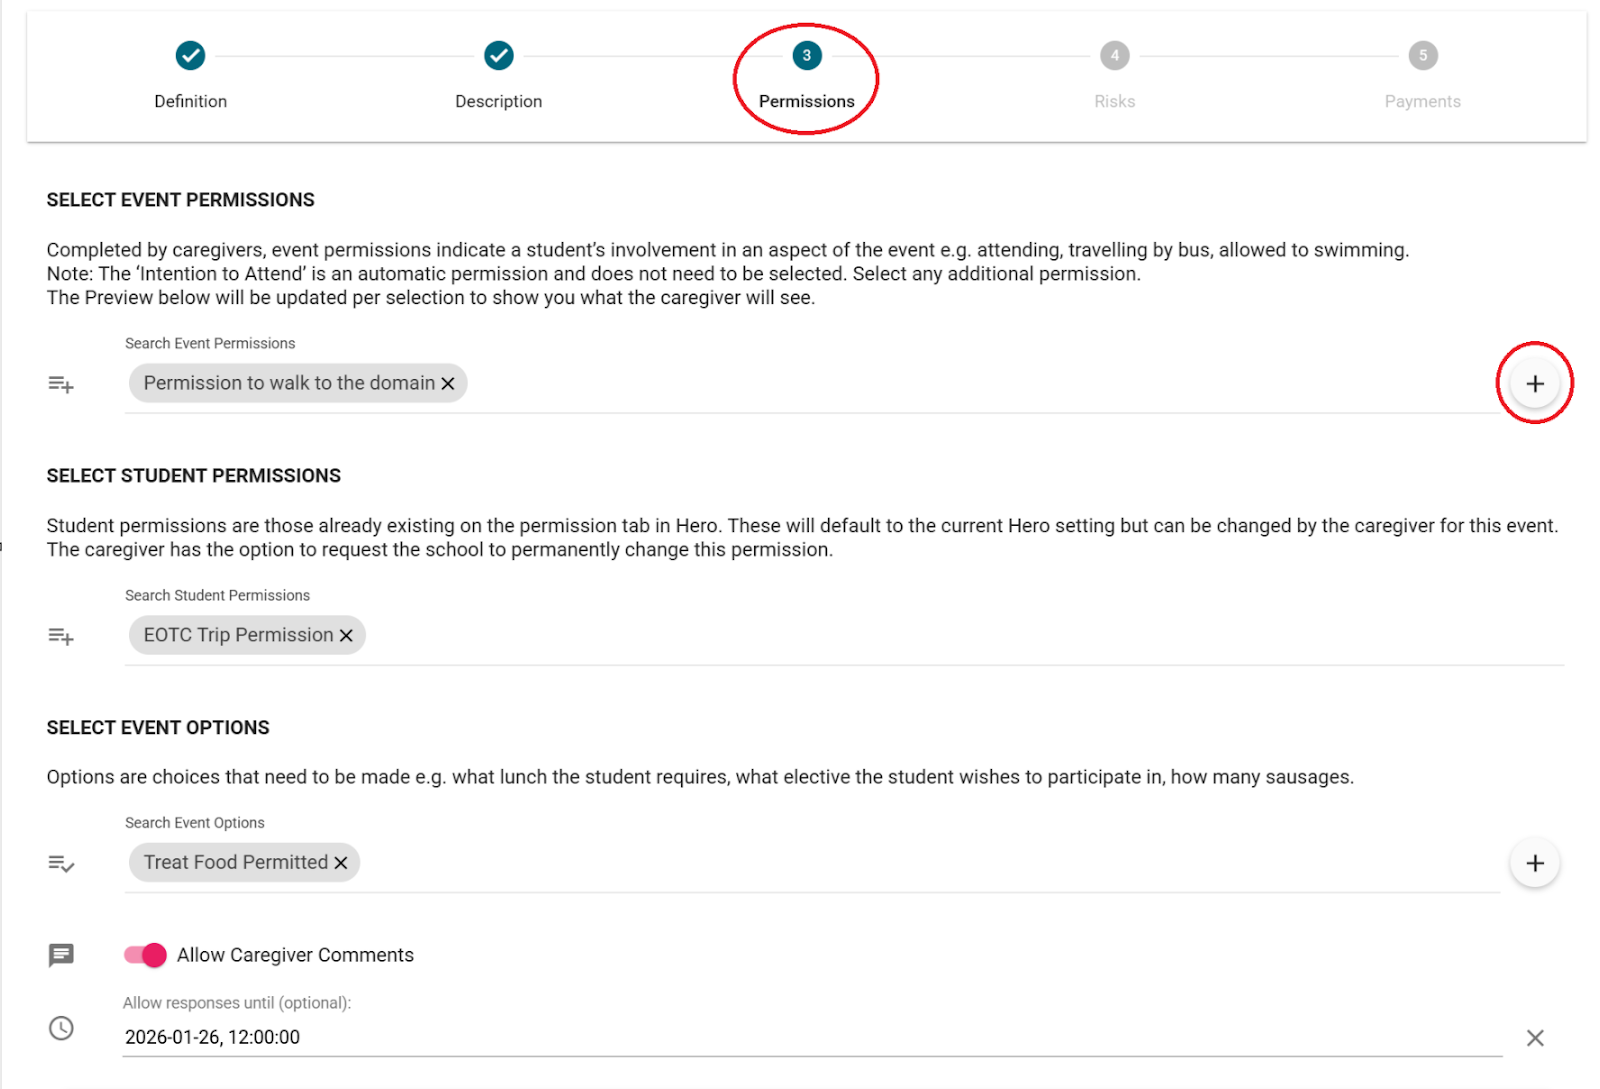The image size is (1600, 1089).
Task: Open the Risks step
Action: coord(1114,56)
